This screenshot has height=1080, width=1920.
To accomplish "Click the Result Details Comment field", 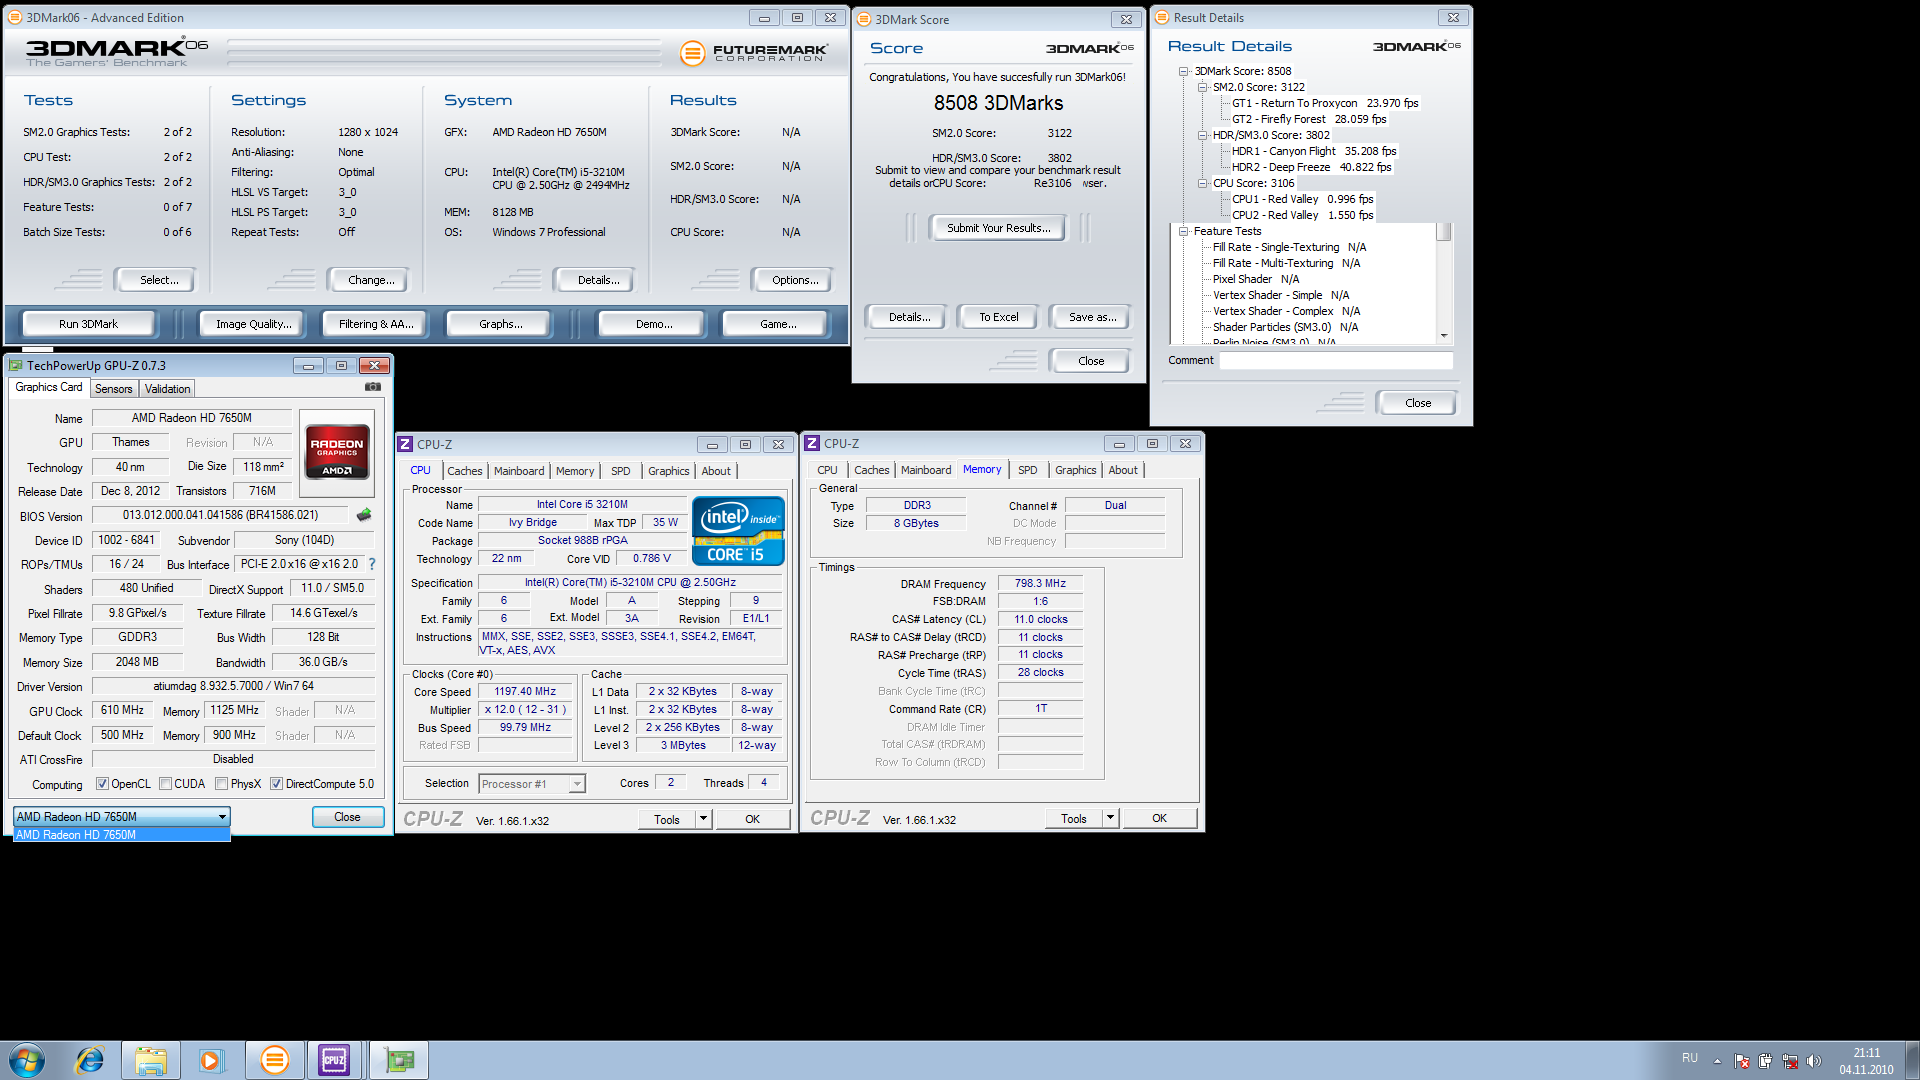I will click(1336, 361).
